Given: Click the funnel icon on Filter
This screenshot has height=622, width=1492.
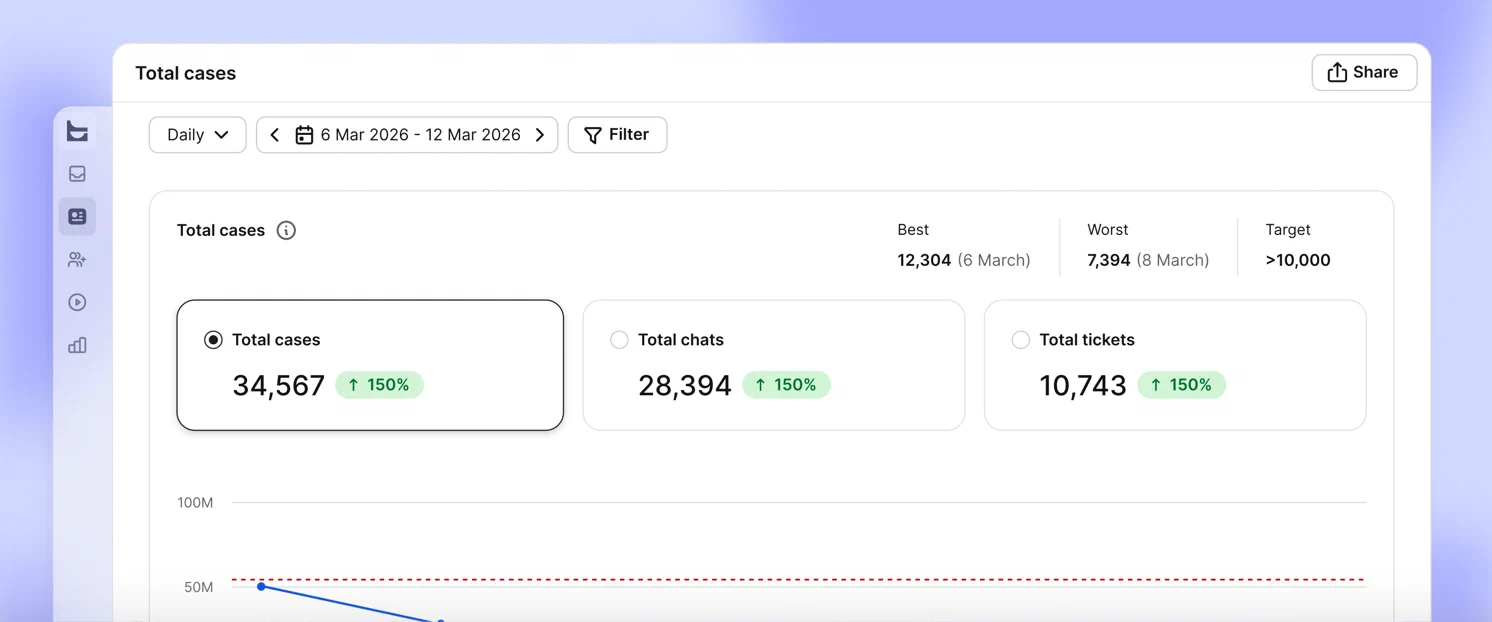Looking at the screenshot, I should (x=593, y=135).
